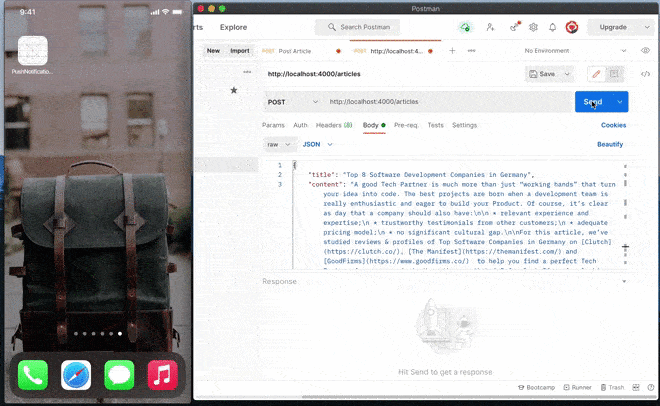Open the Bootcamp in the status bar
Screen dimensions: 660x406
coord(536,387)
